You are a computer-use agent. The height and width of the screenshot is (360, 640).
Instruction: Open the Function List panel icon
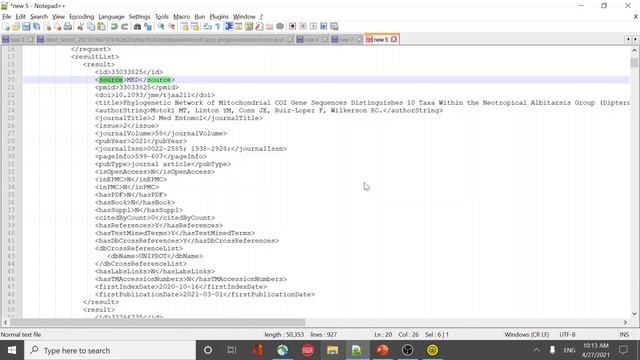click(x=259, y=27)
